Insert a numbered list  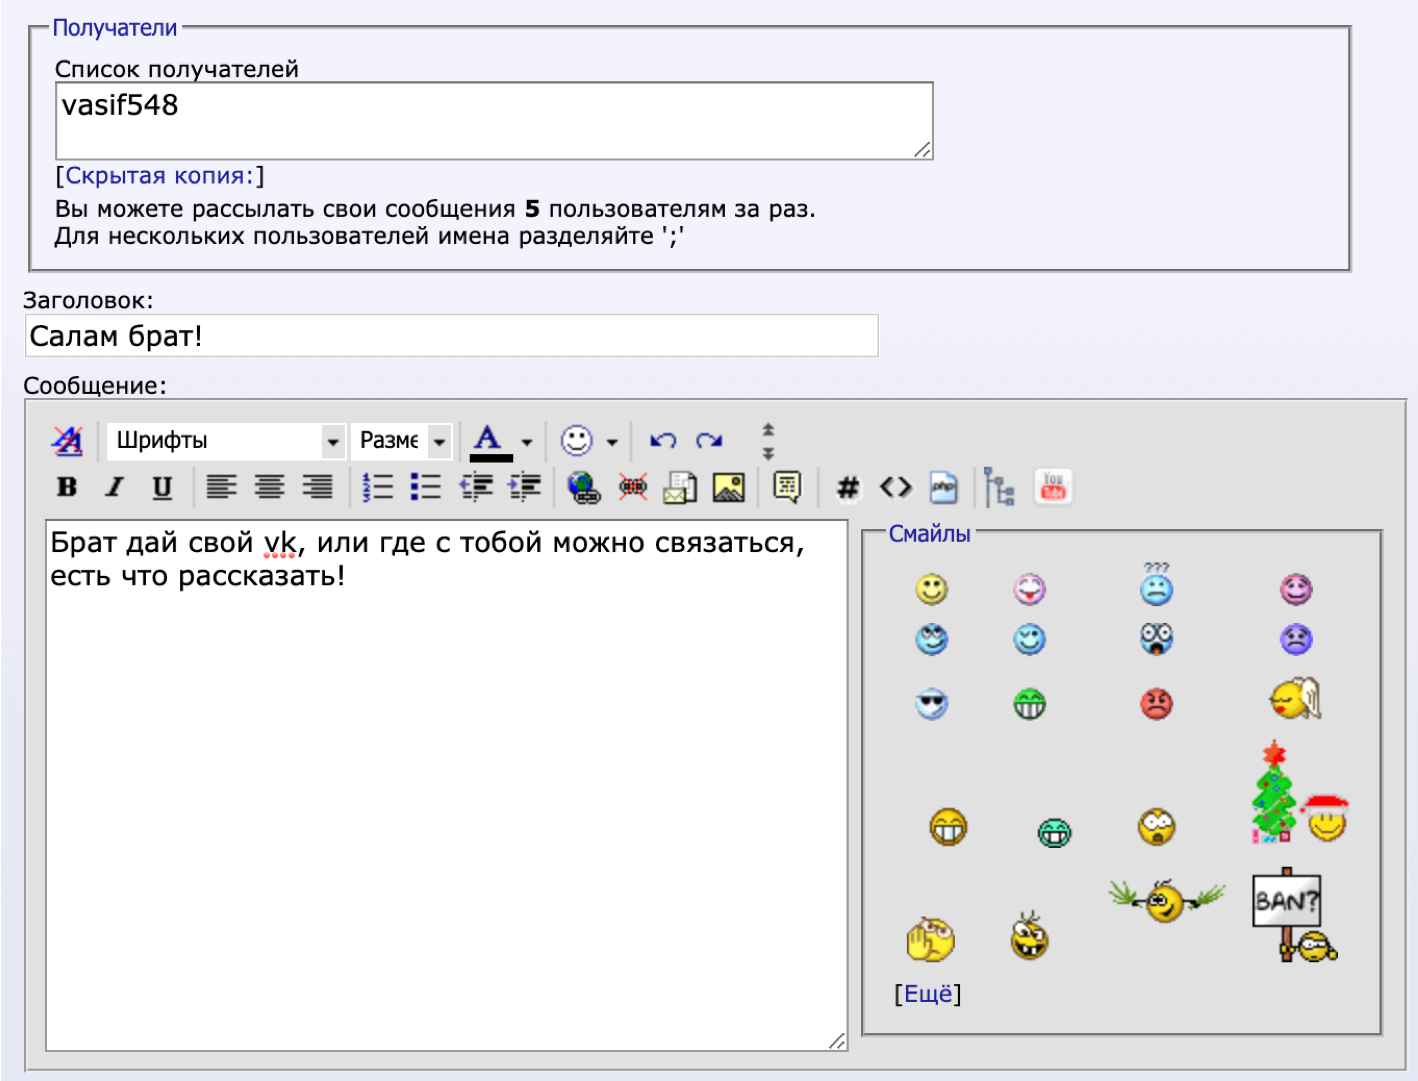[378, 487]
